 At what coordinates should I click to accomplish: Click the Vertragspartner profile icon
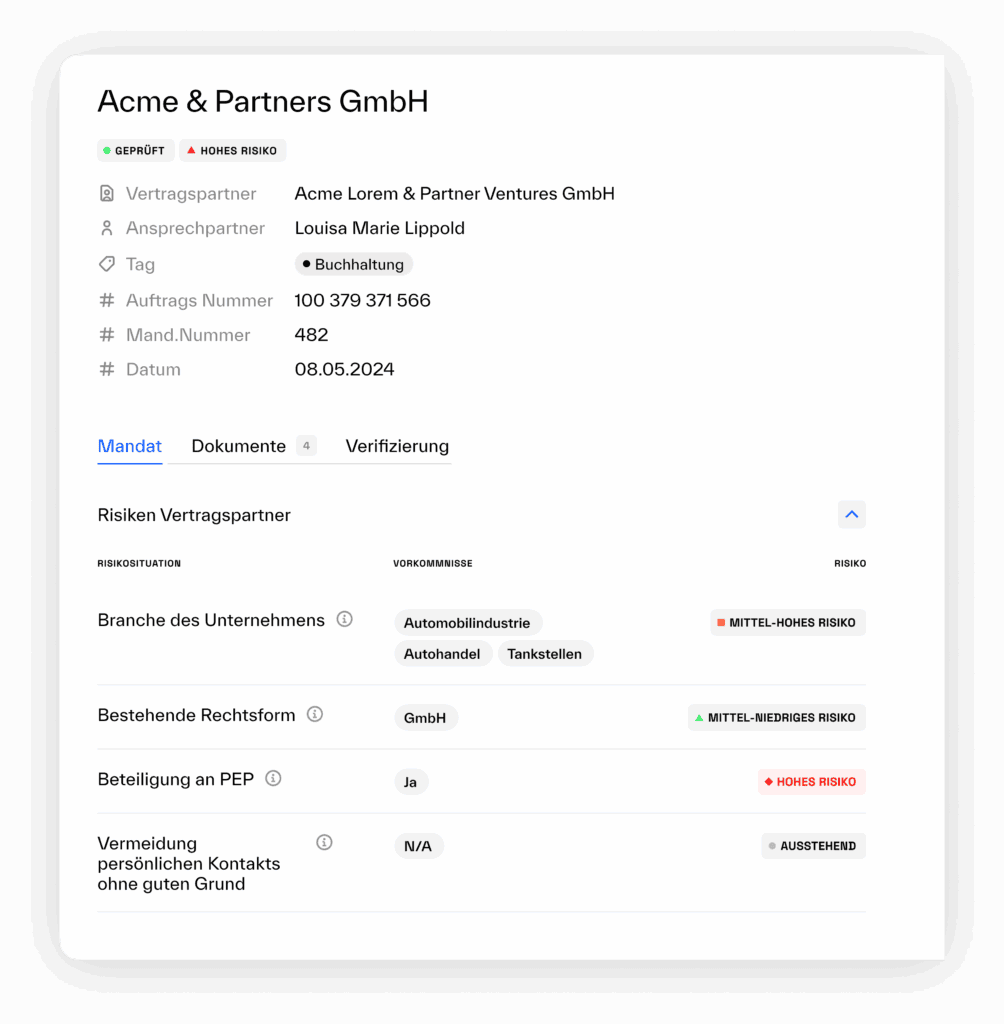pos(107,192)
